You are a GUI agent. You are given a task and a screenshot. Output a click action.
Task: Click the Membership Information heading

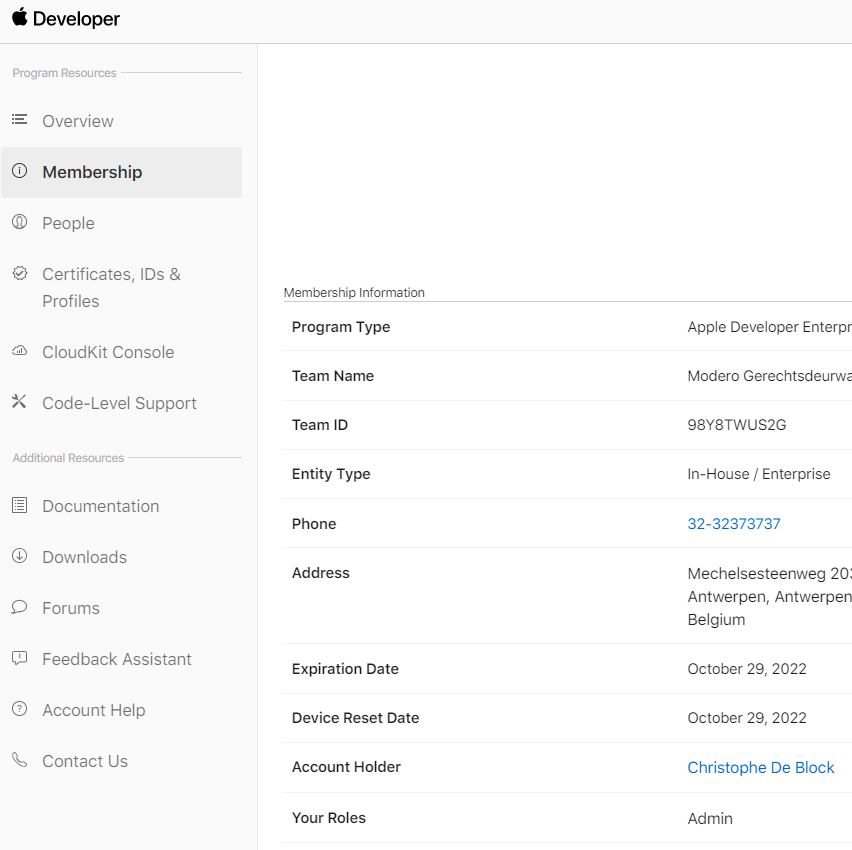354,293
